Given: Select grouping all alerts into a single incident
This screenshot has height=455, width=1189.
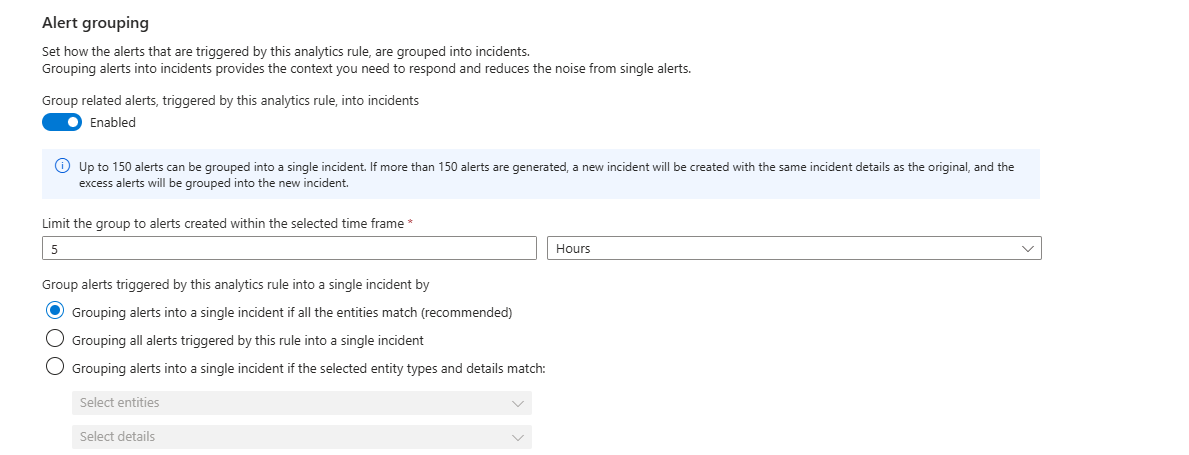Looking at the screenshot, I should click(55, 339).
